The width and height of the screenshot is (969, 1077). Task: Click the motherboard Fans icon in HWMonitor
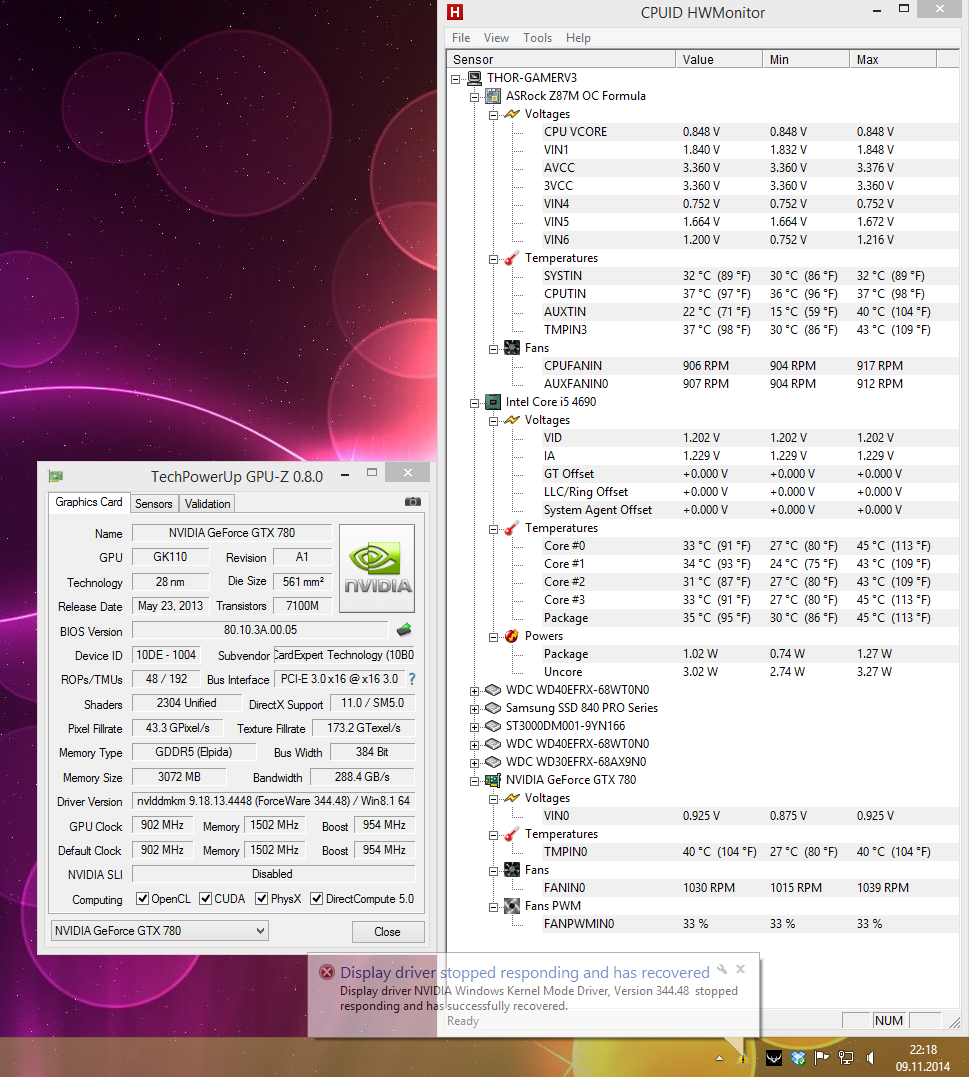(512, 348)
